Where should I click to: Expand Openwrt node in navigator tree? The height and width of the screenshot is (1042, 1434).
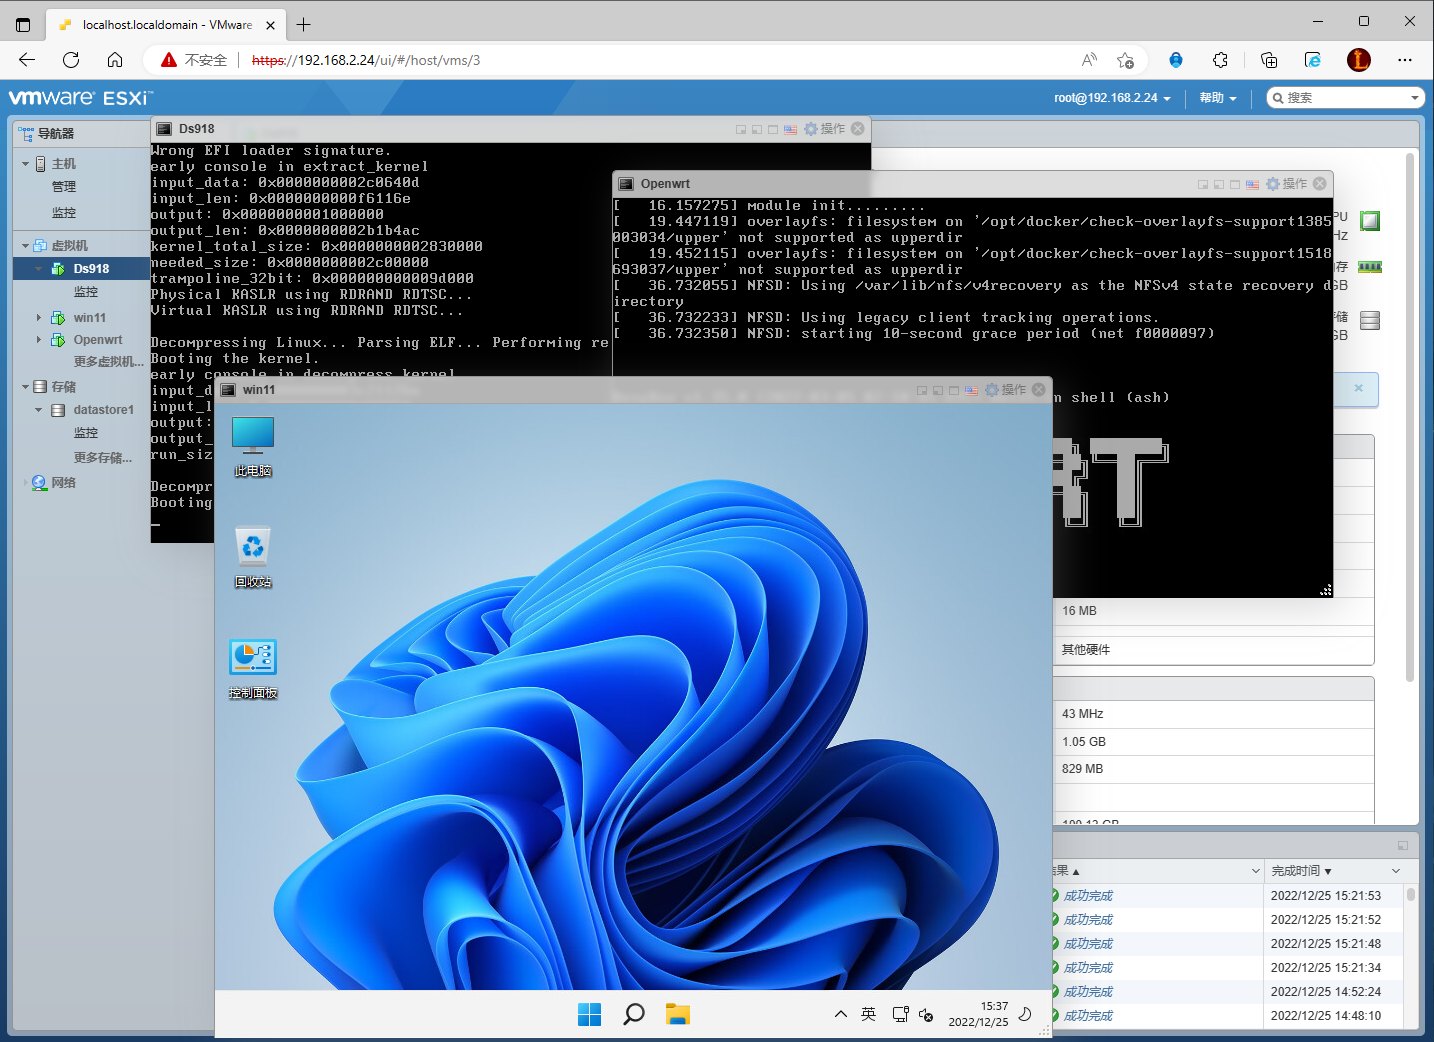[39, 340]
